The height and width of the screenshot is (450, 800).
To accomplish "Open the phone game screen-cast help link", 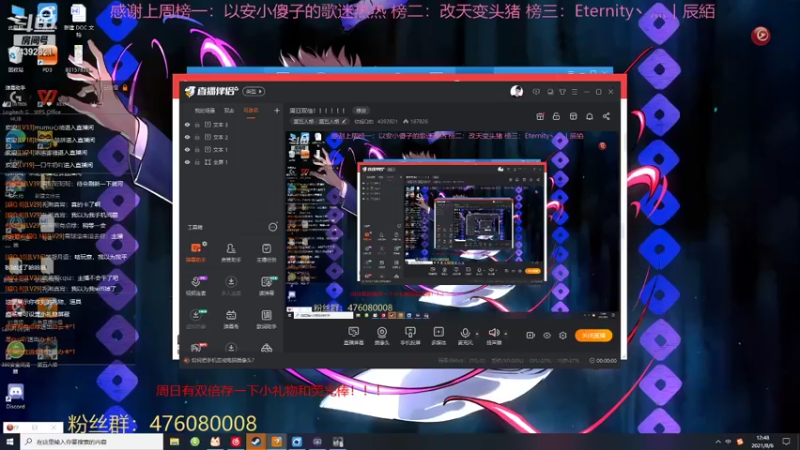I will [x=222, y=360].
